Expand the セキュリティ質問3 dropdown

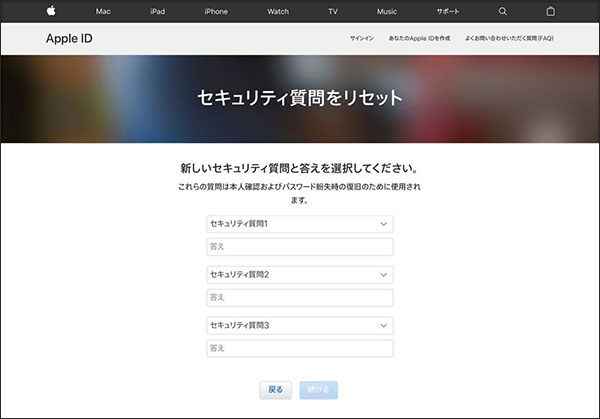(300, 326)
